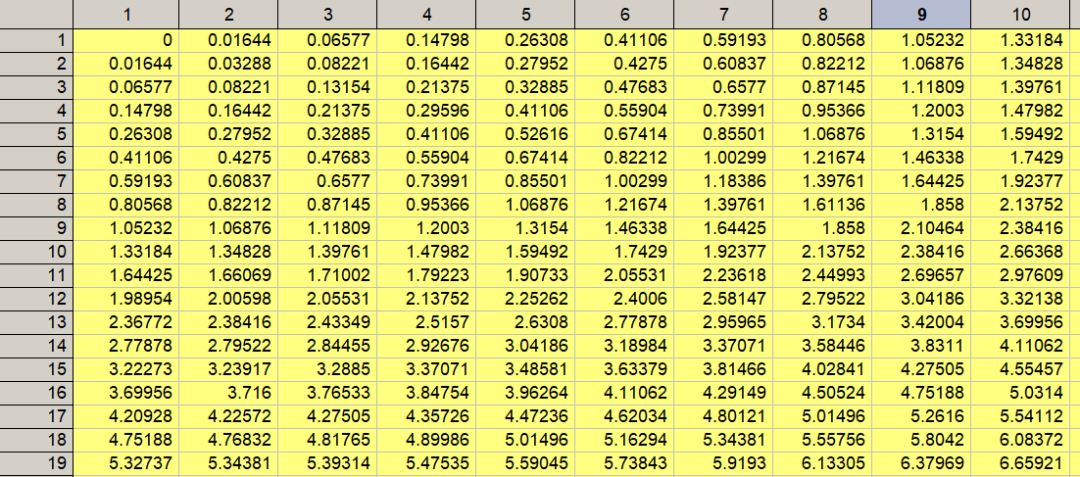
Task: Click cell 5.8042 in row 18
Action: coord(921,440)
